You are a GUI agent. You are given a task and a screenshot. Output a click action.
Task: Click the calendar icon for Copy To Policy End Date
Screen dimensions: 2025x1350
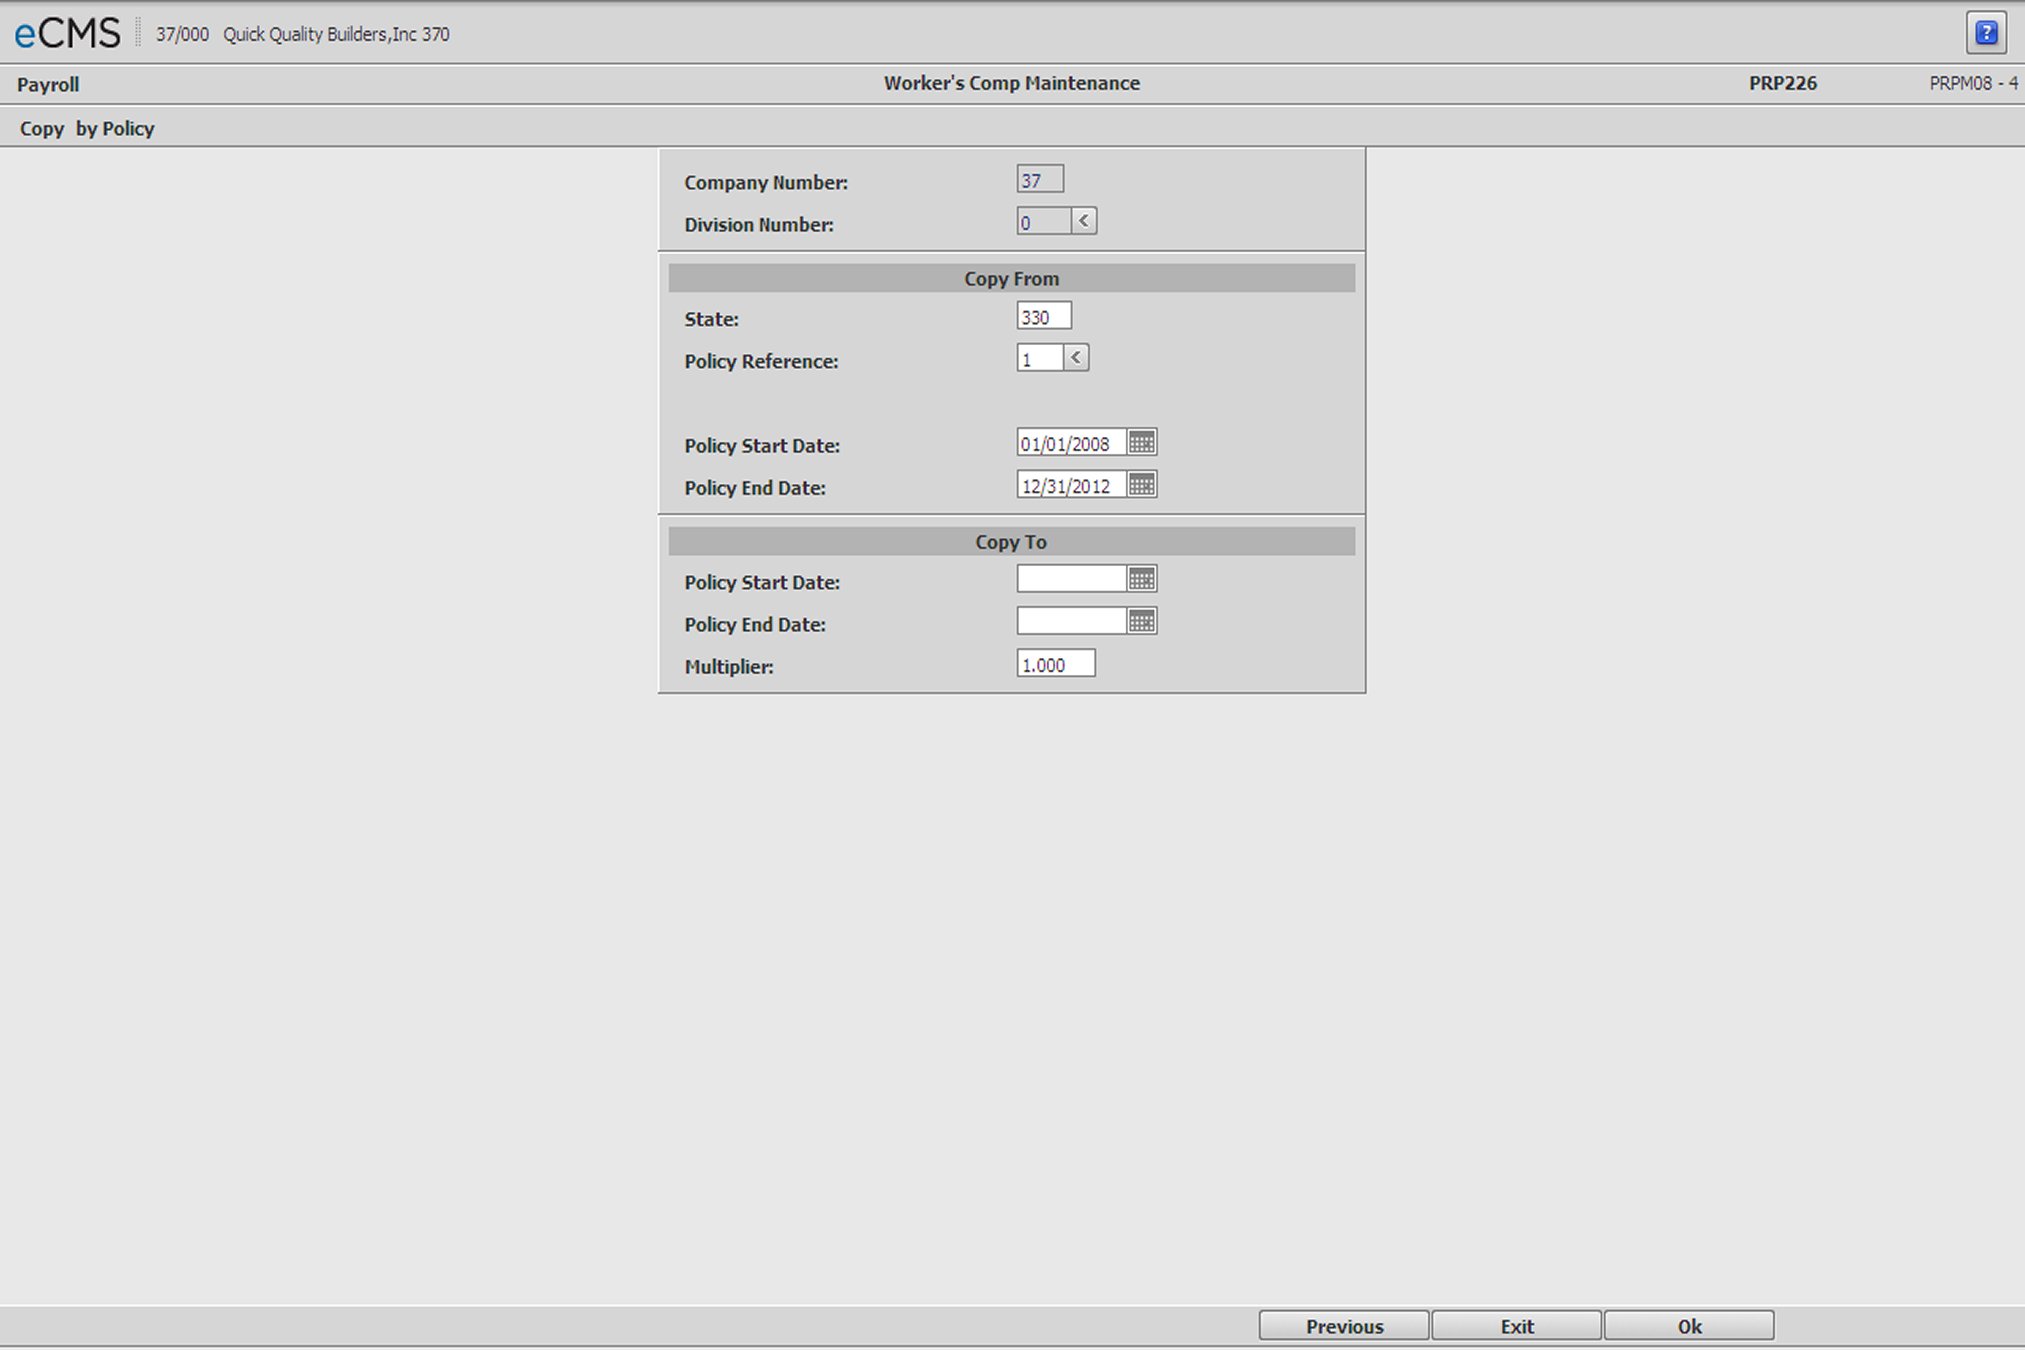coord(1142,621)
